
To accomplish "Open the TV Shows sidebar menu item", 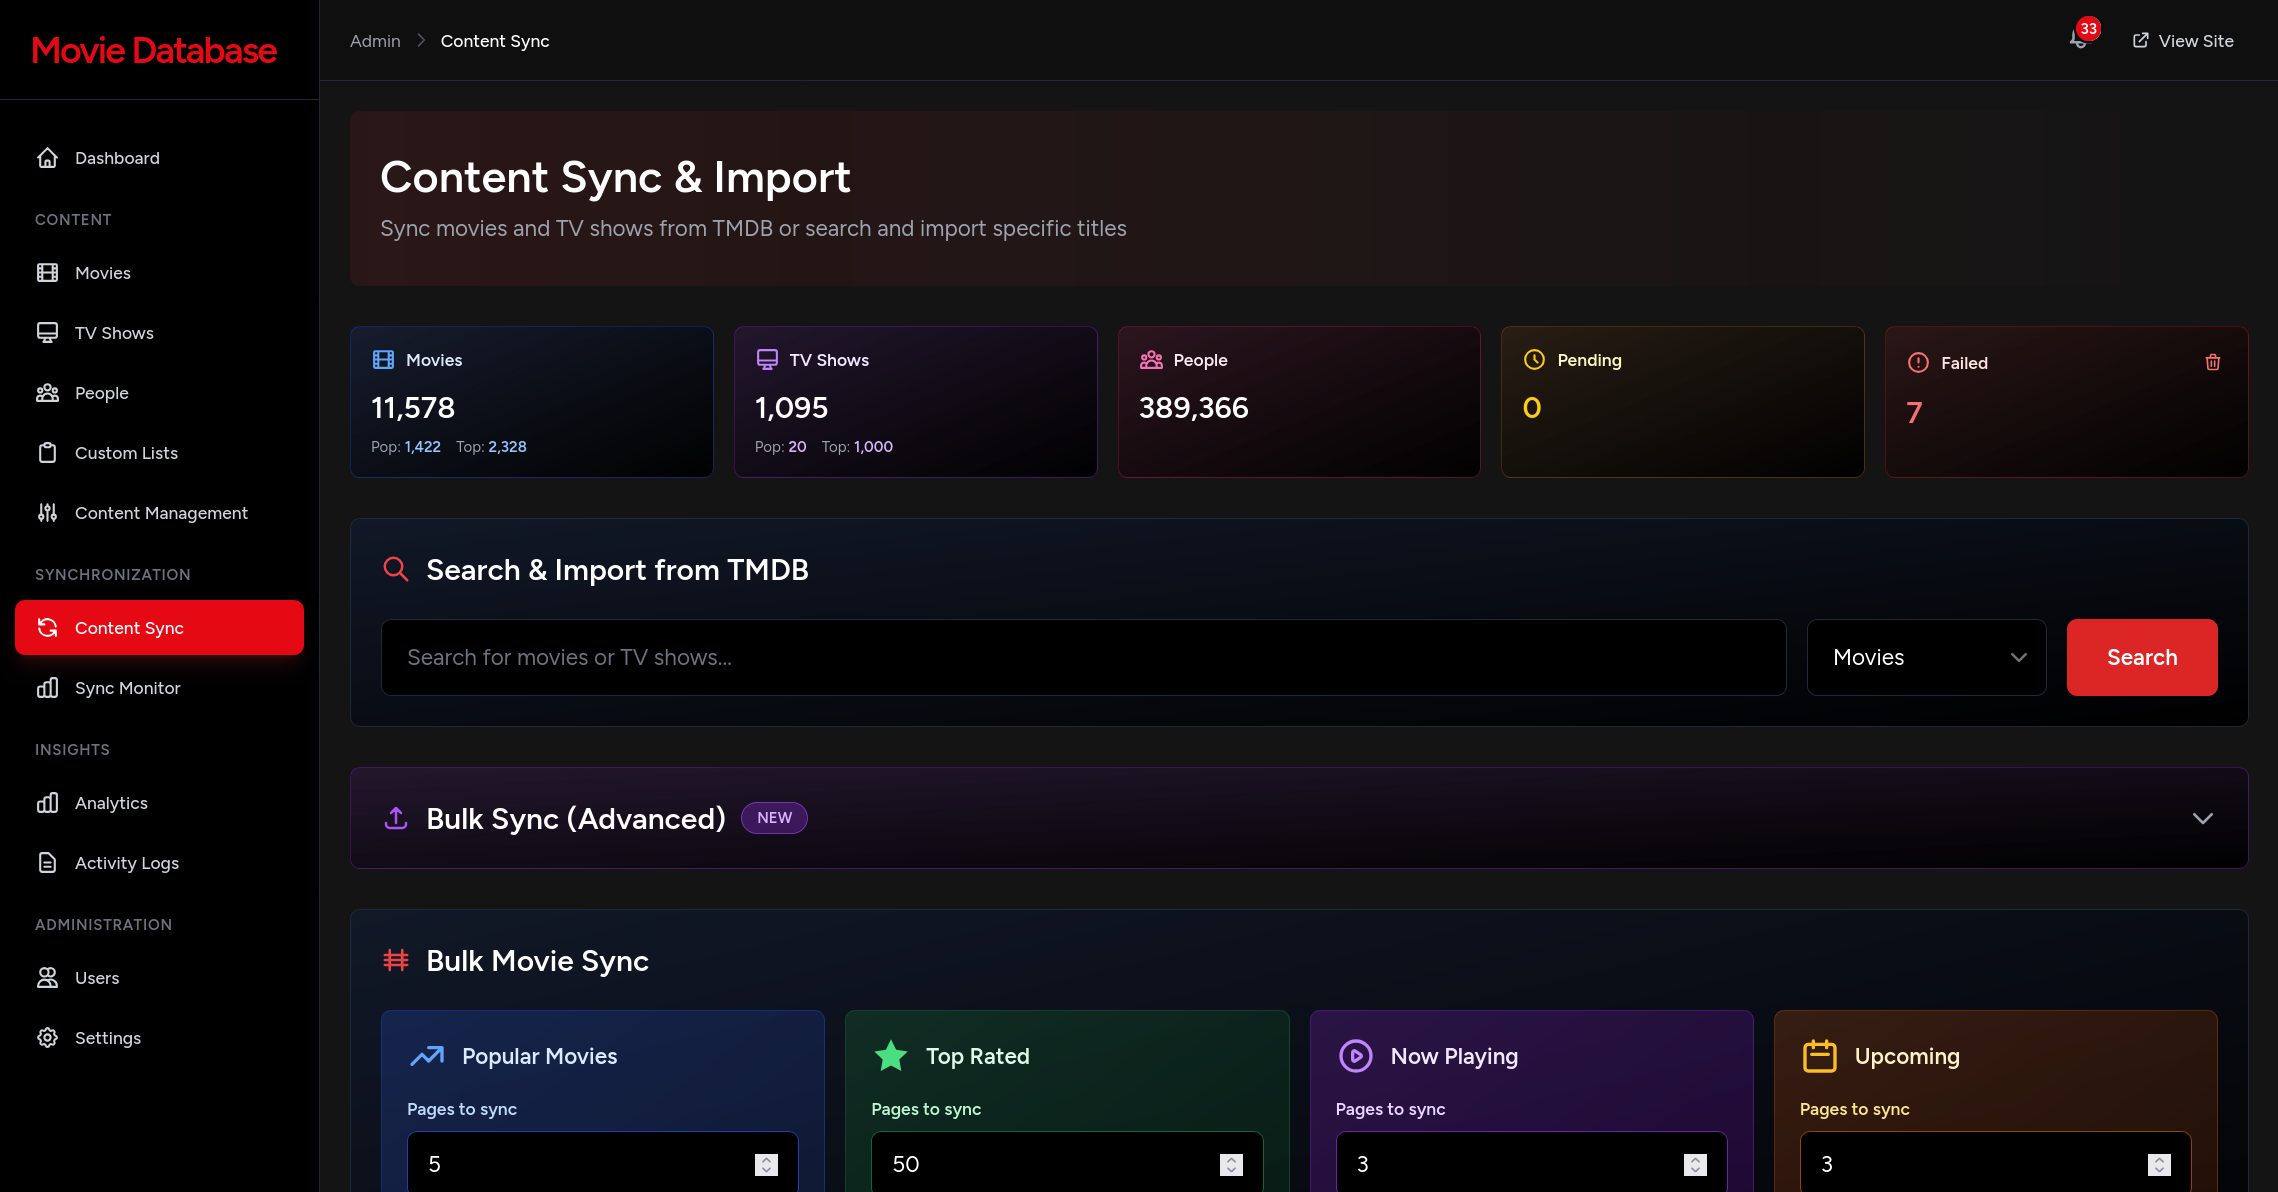I will tap(114, 333).
